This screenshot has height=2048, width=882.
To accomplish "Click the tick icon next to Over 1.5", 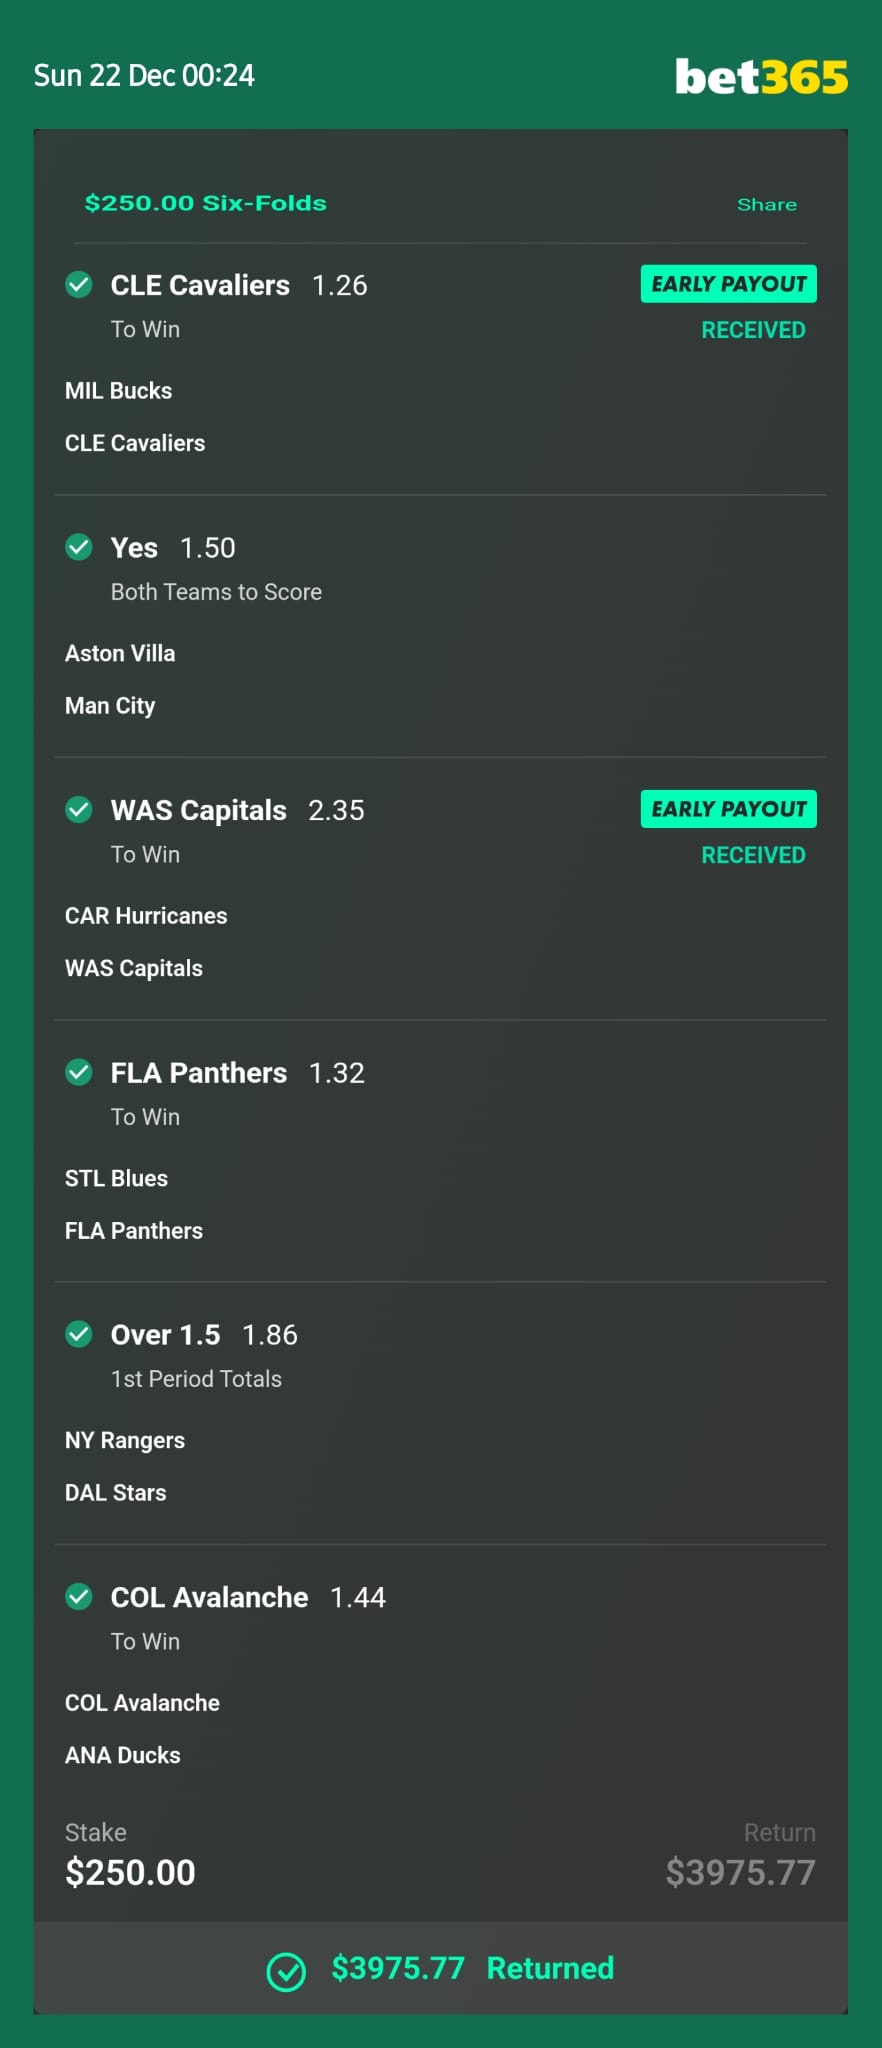I will 79,1334.
